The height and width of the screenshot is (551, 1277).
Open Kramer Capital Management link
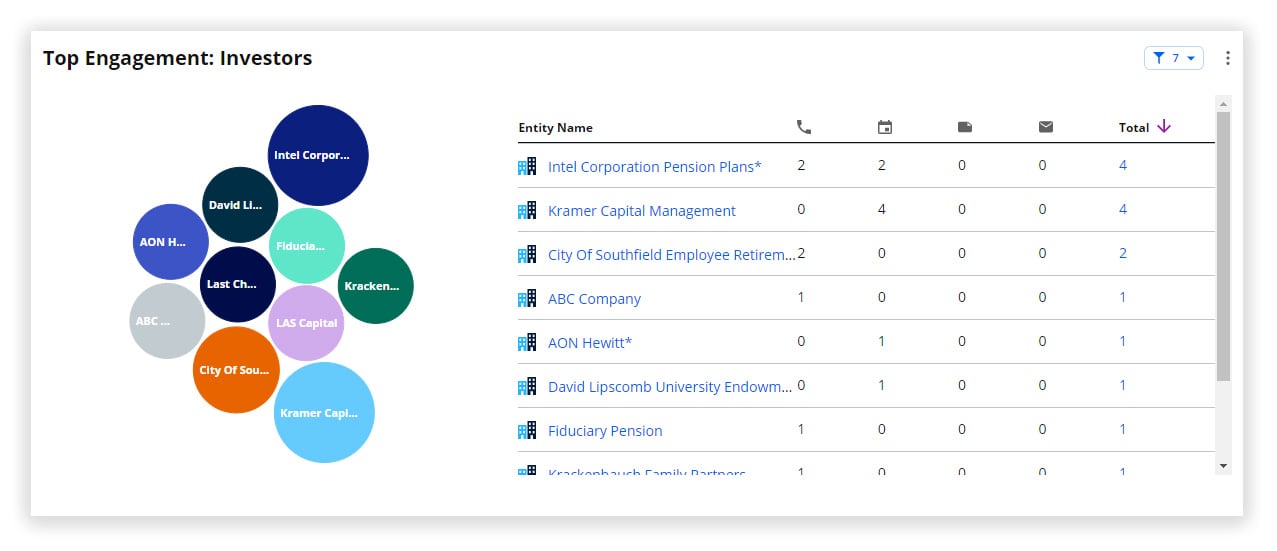(642, 211)
